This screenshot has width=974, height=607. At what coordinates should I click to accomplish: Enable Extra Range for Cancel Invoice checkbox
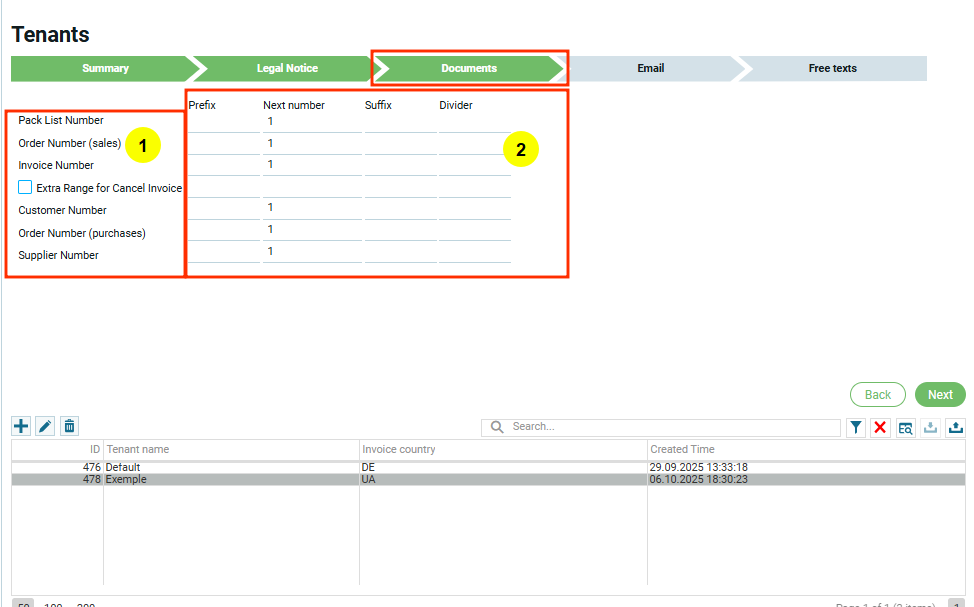[x=26, y=187]
